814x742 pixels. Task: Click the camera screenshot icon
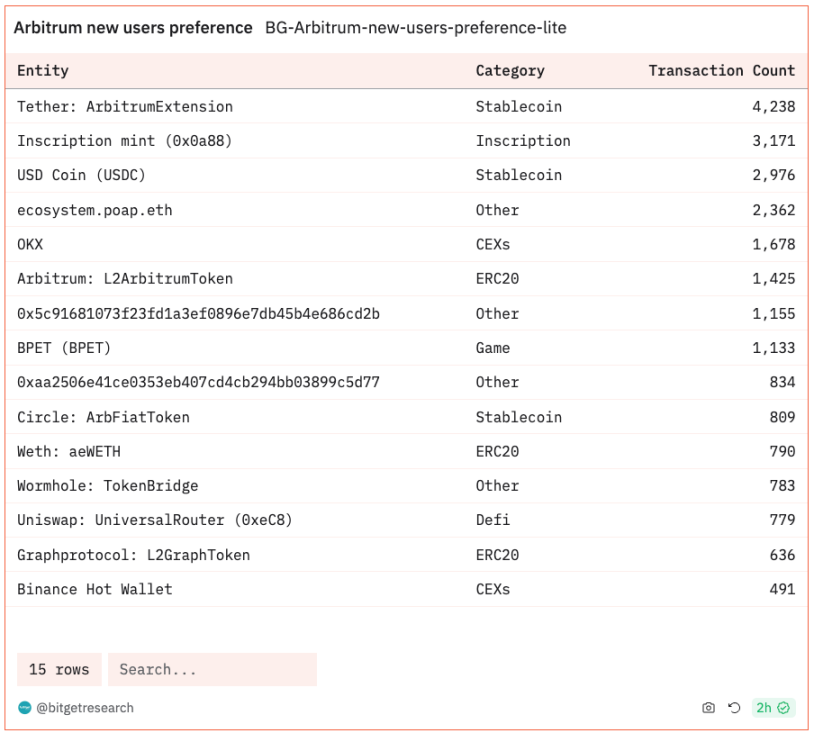[x=708, y=708]
